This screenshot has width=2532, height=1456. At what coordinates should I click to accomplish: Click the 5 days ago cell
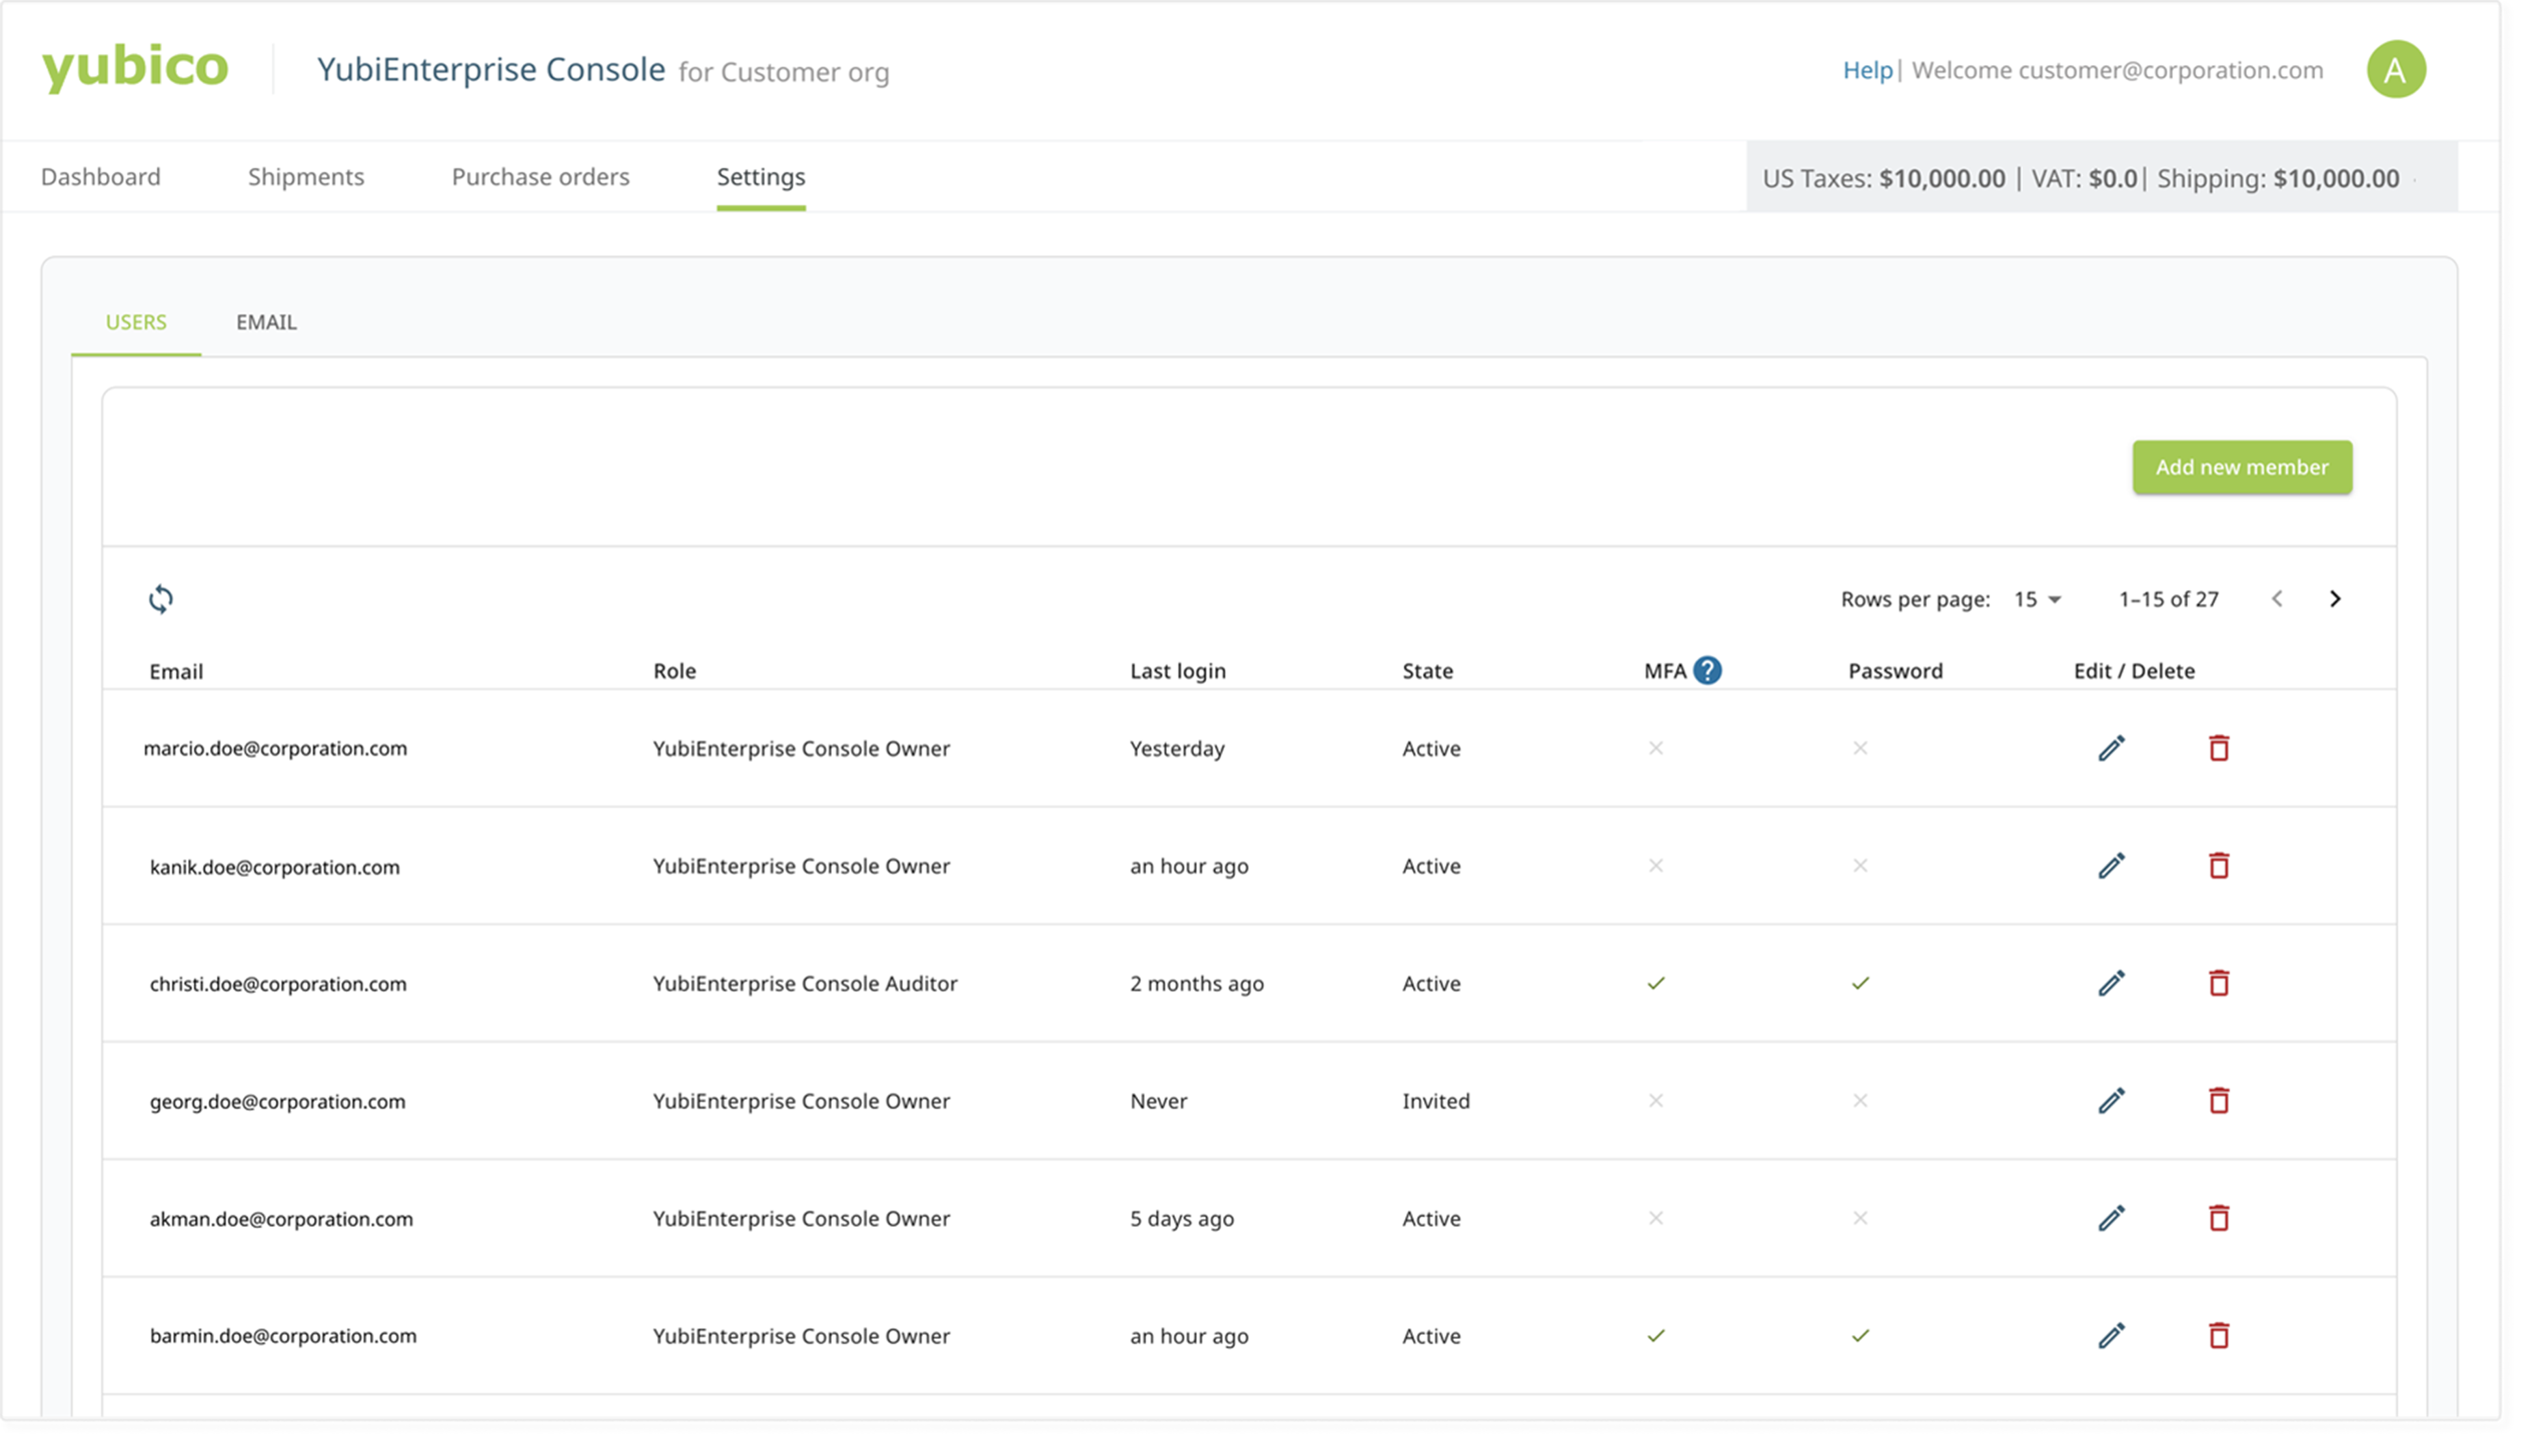[1181, 1218]
